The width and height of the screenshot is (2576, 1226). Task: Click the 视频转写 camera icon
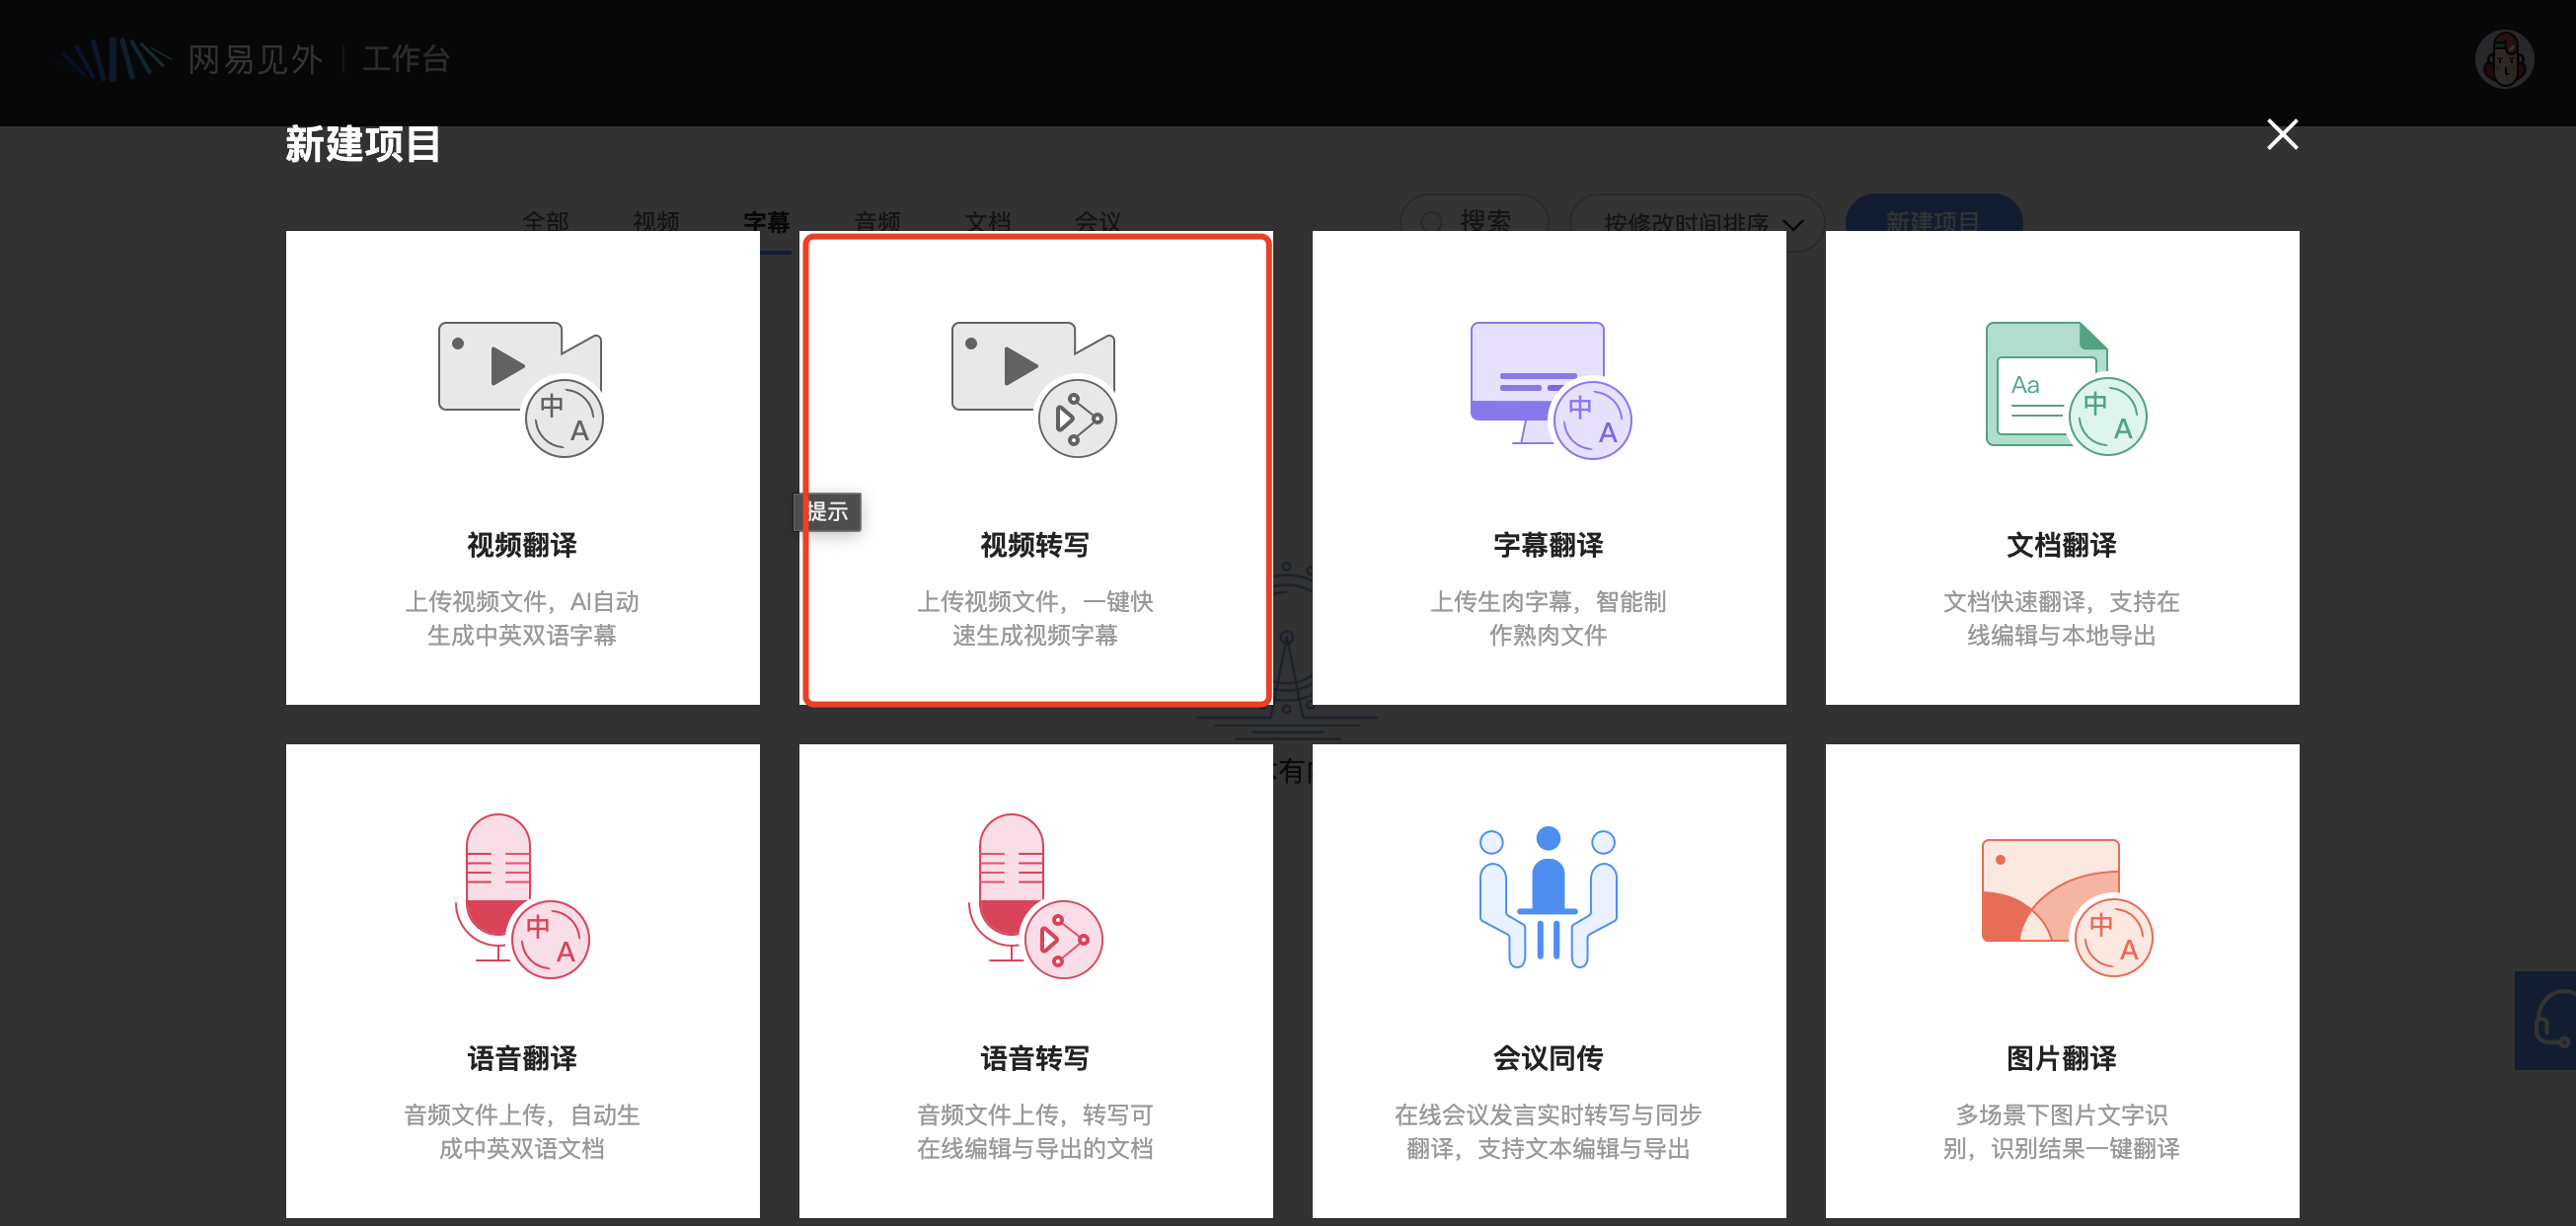(1034, 389)
